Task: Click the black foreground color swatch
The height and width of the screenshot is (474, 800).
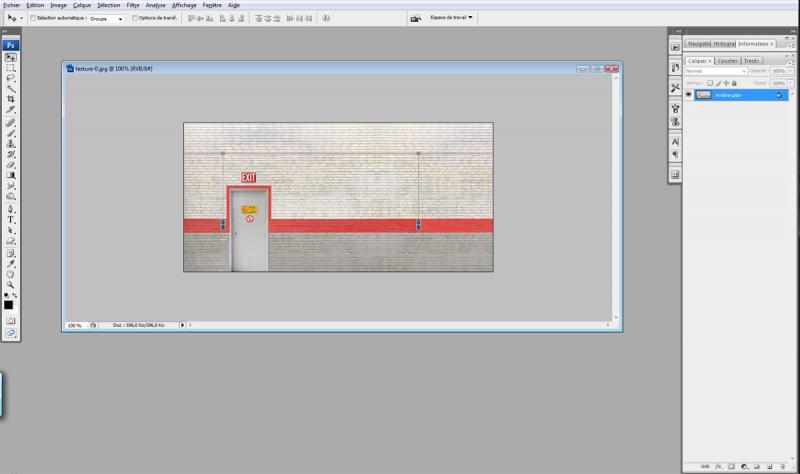Action: 8,304
